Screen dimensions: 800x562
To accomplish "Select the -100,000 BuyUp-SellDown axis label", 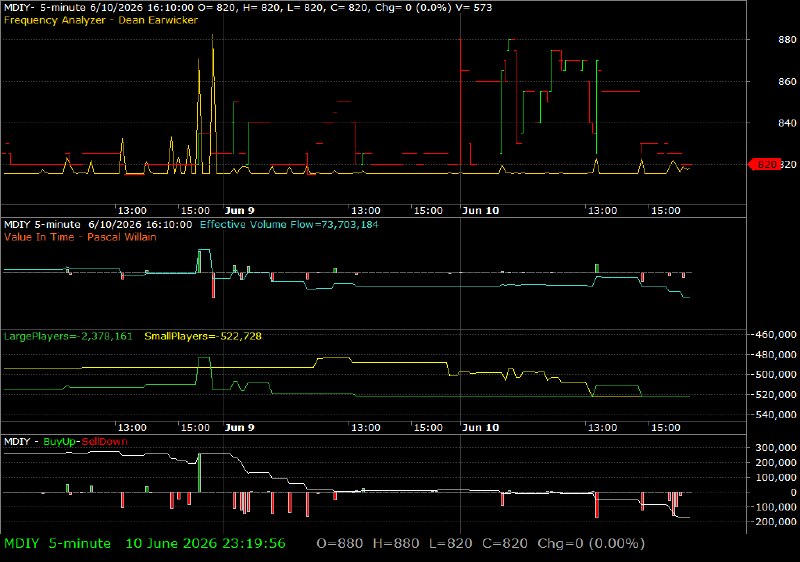I will [x=775, y=507].
